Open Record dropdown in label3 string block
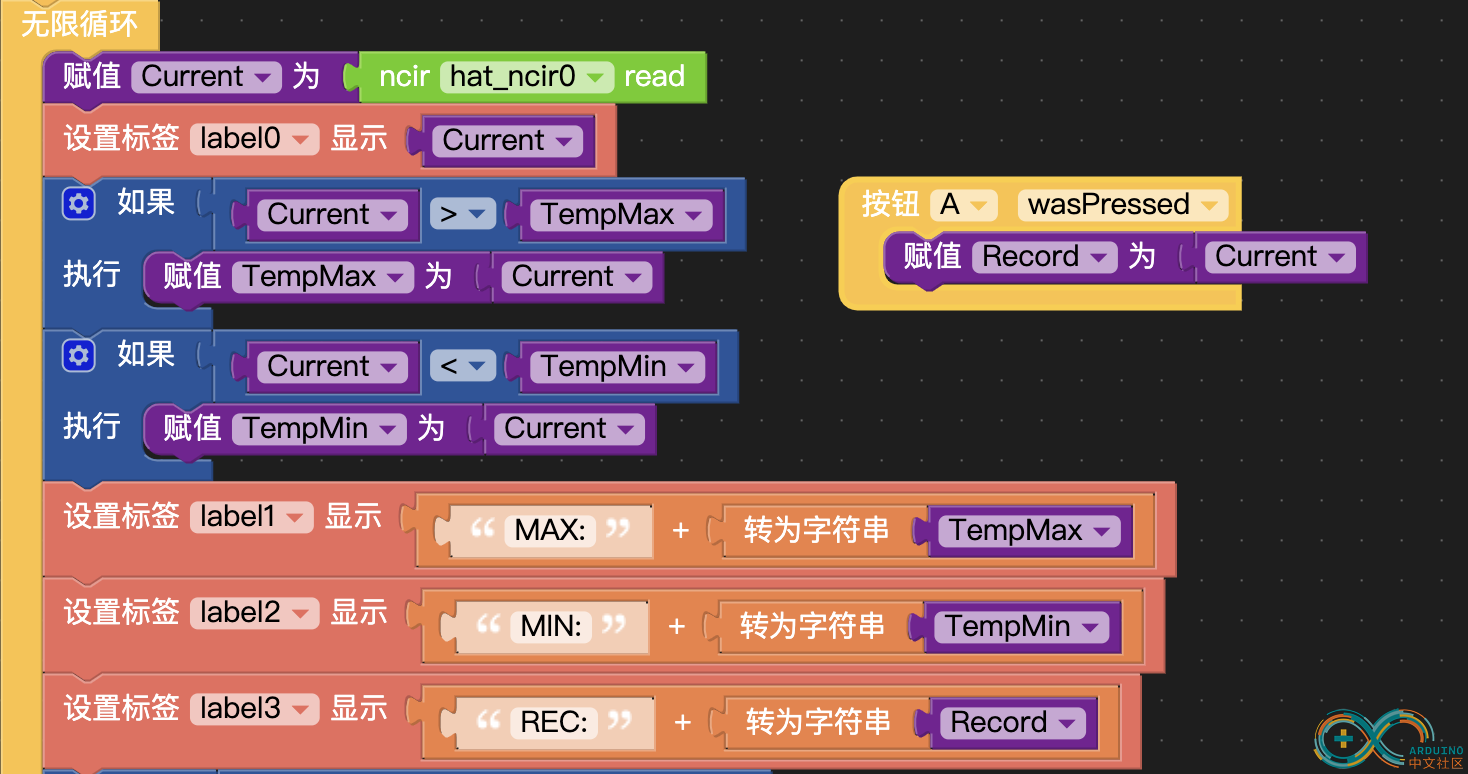 (1013, 723)
